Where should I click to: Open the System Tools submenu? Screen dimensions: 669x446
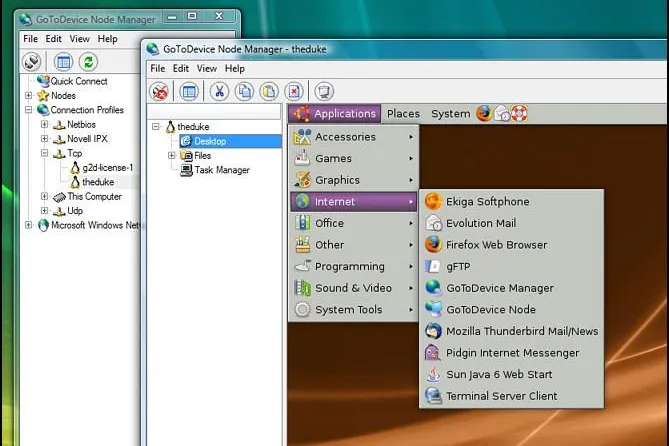[x=354, y=309]
